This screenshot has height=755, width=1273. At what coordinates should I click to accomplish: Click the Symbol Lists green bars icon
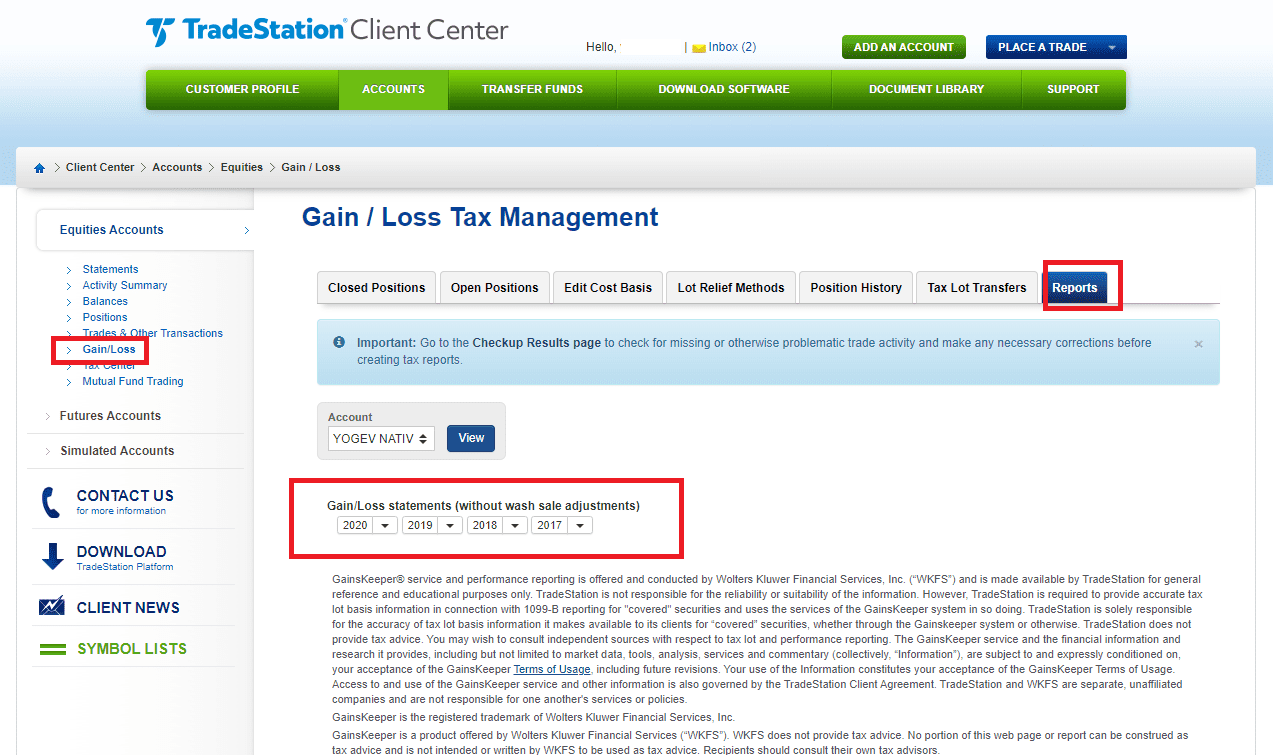coord(53,649)
